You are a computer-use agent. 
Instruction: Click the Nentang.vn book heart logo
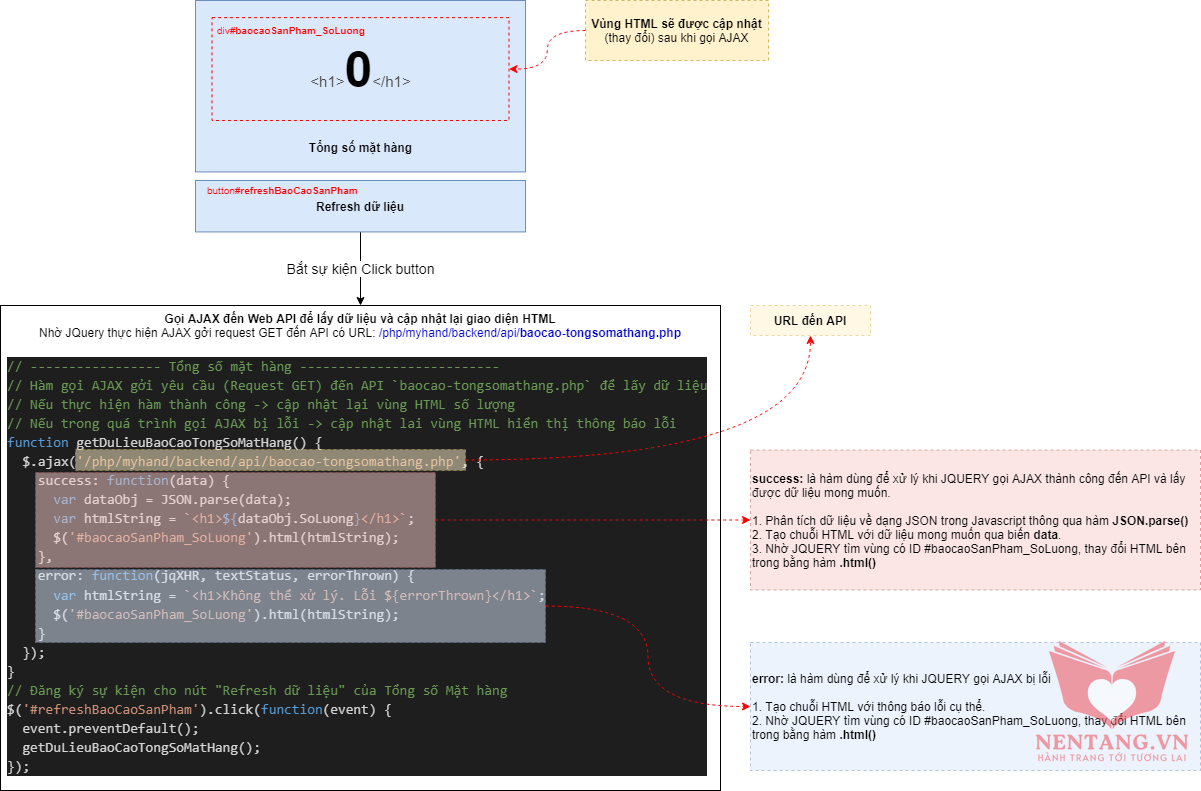coord(1112,681)
